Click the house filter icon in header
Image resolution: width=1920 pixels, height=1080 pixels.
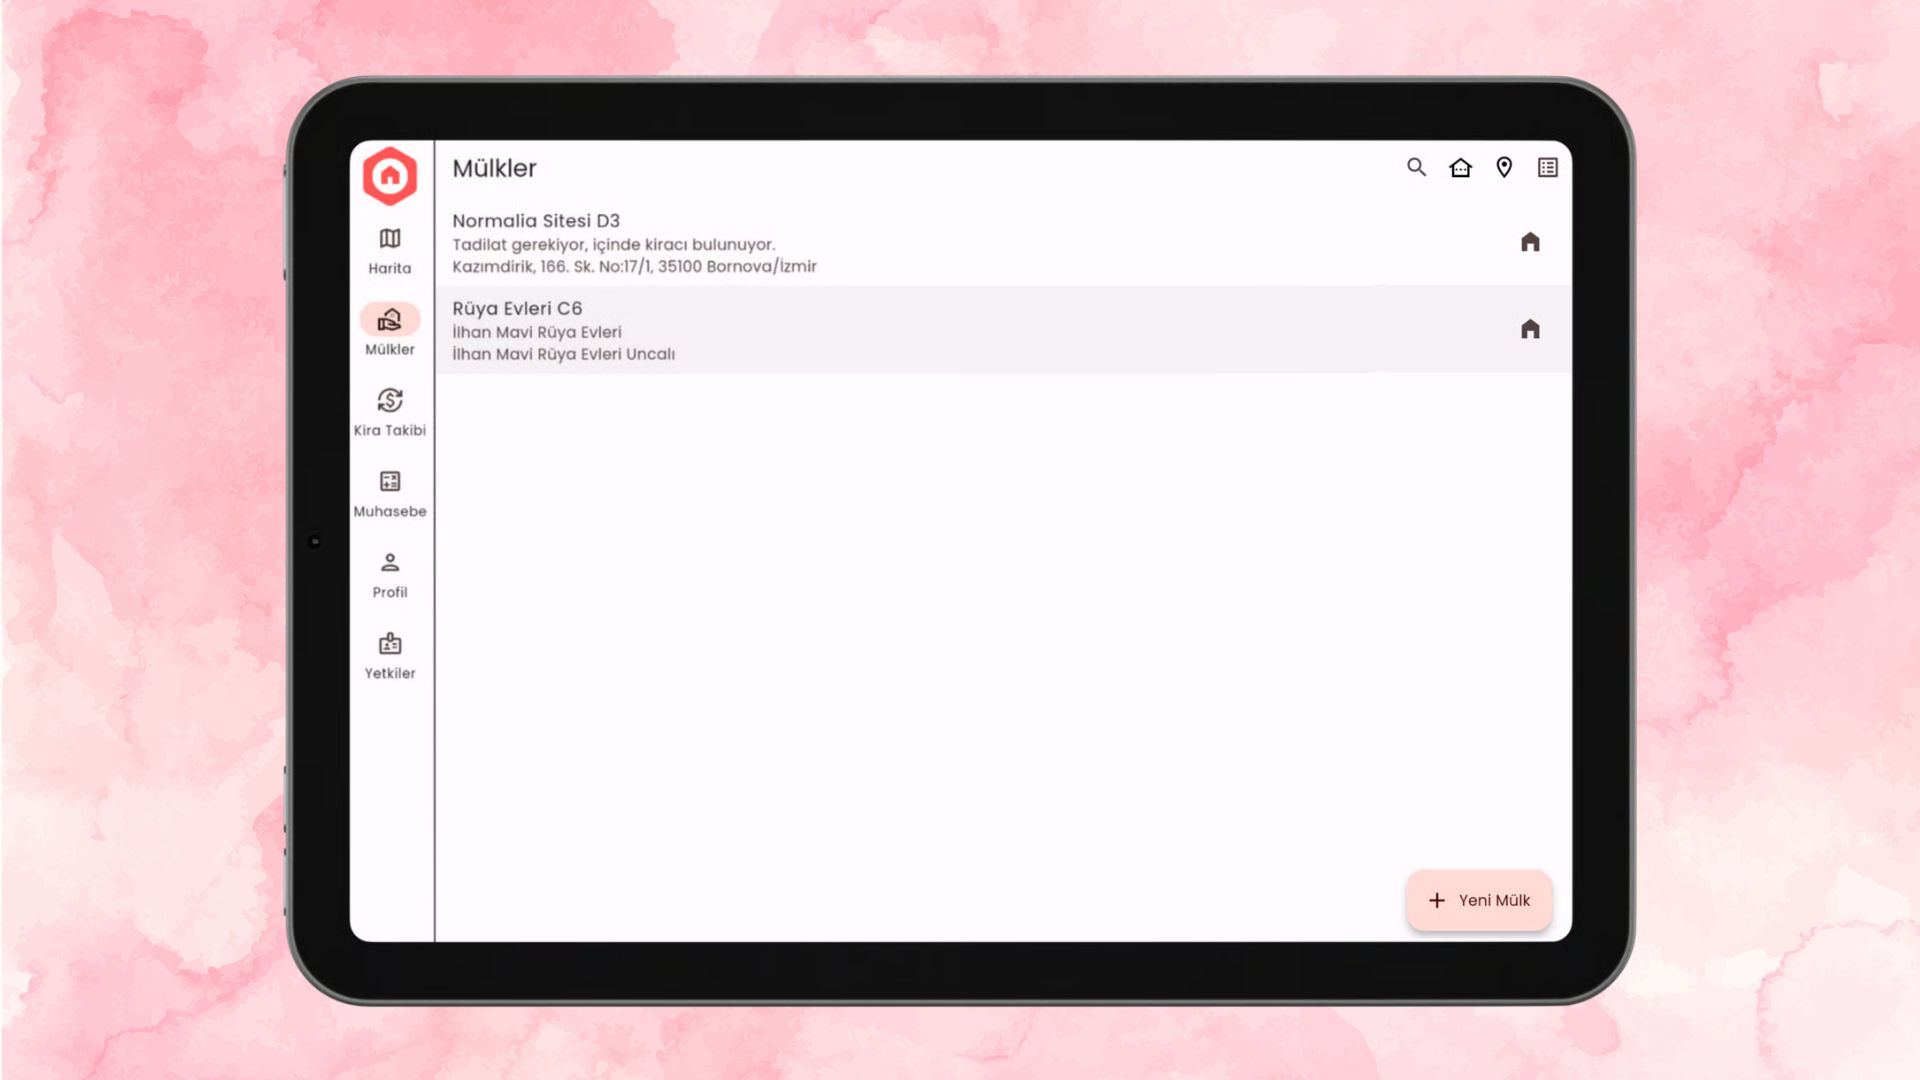point(1460,167)
